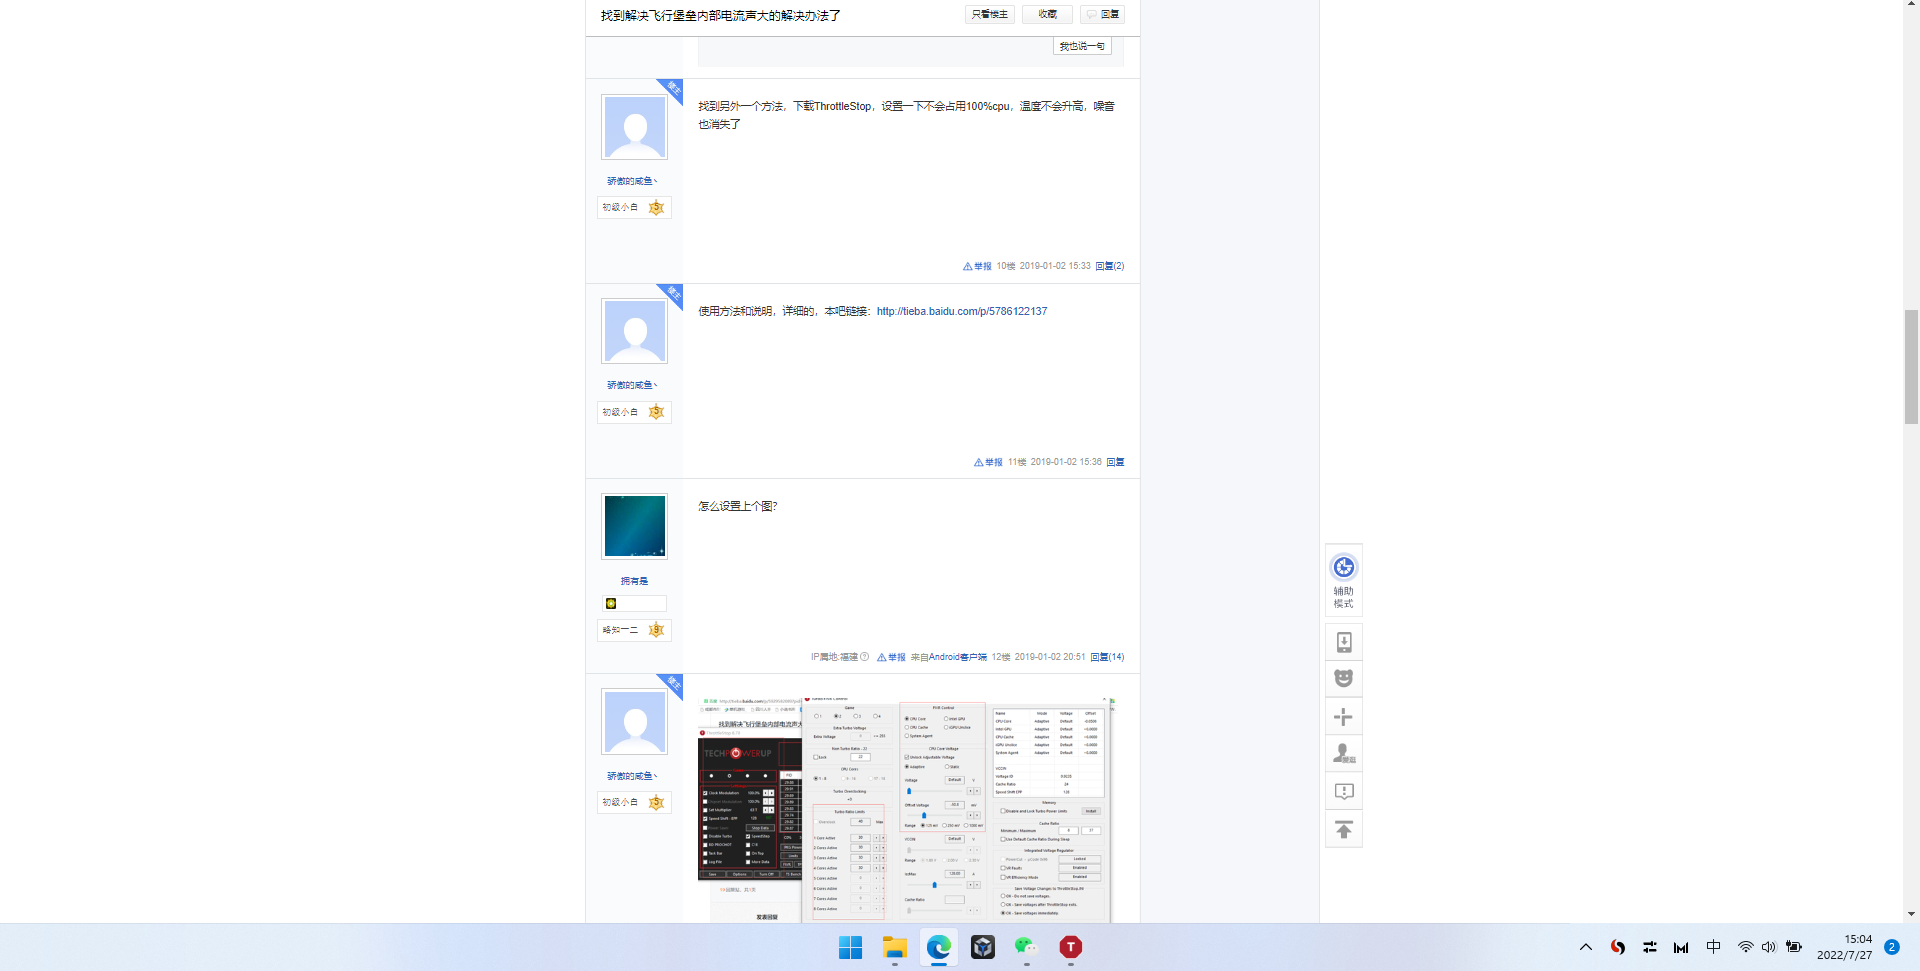Click Sogou input tray icon

click(x=1617, y=947)
